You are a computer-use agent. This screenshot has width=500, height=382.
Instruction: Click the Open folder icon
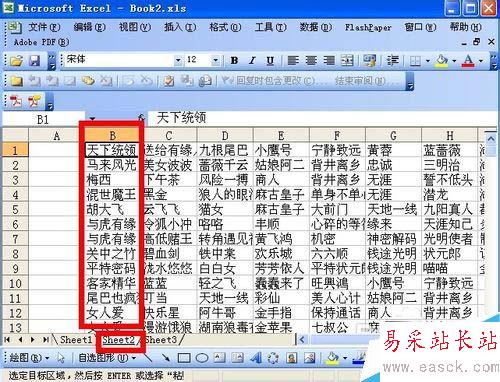(16, 61)
